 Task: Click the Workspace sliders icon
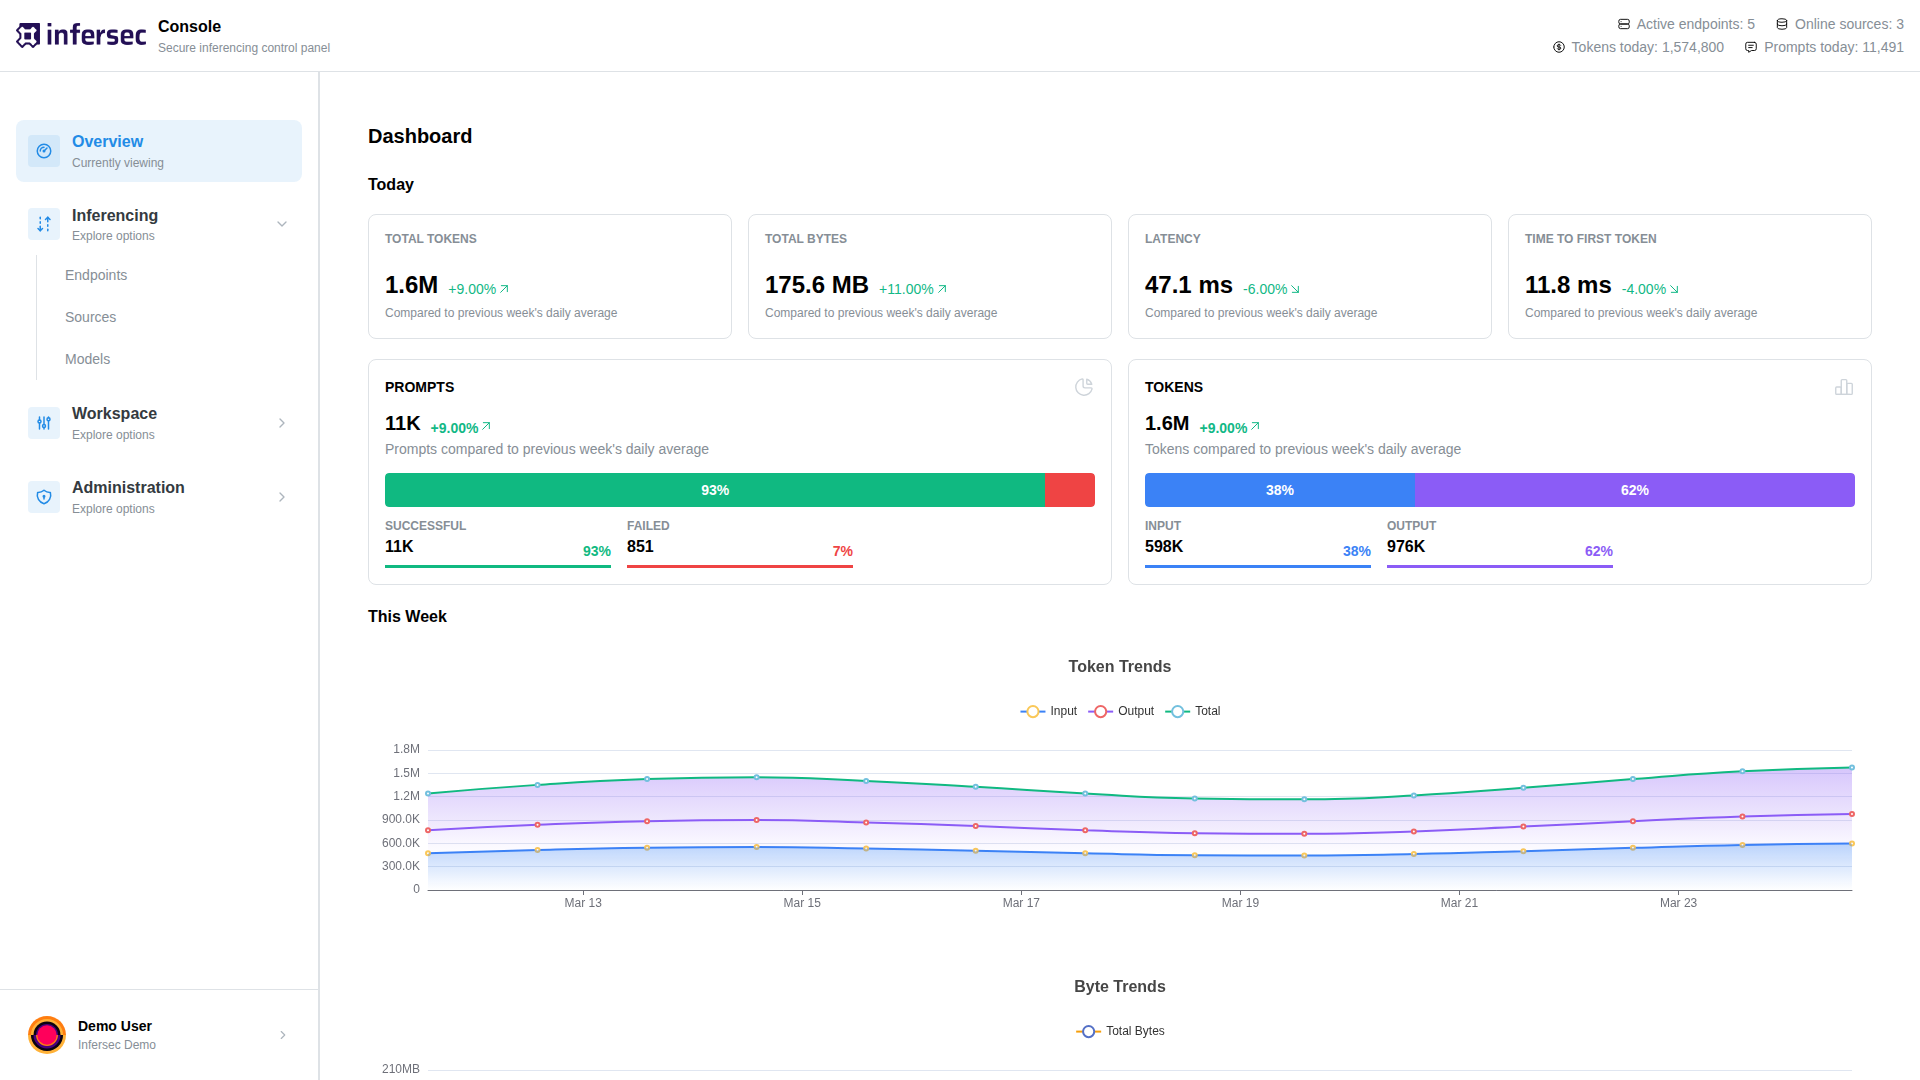(44, 423)
